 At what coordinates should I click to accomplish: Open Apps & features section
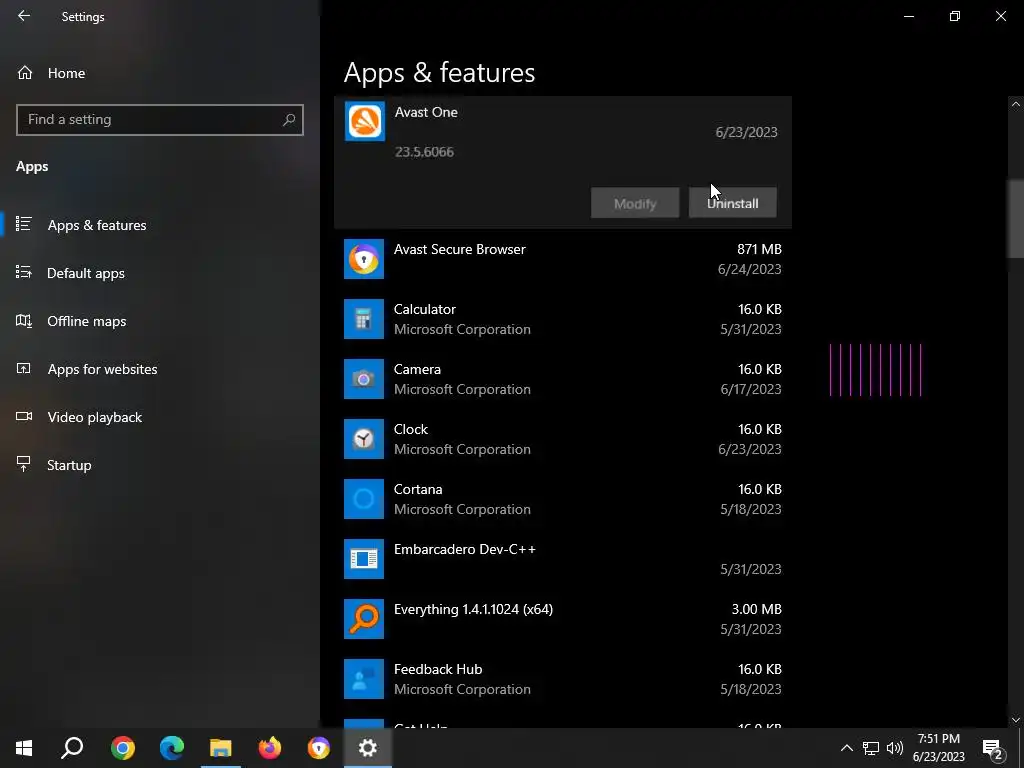(97, 225)
